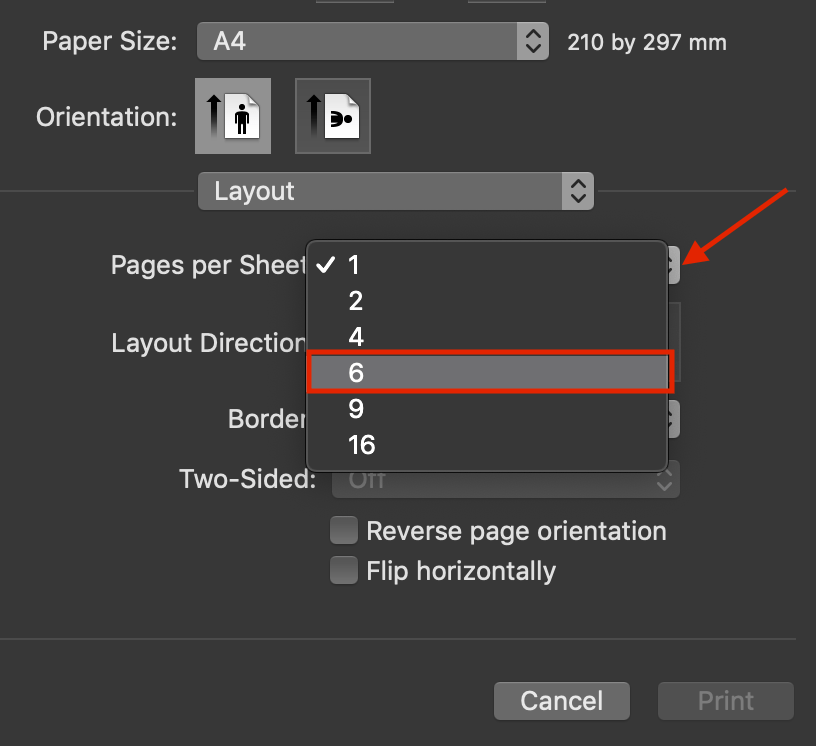Enable Reverse page orientation
The image size is (816, 746).
click(x=344, y=530)
